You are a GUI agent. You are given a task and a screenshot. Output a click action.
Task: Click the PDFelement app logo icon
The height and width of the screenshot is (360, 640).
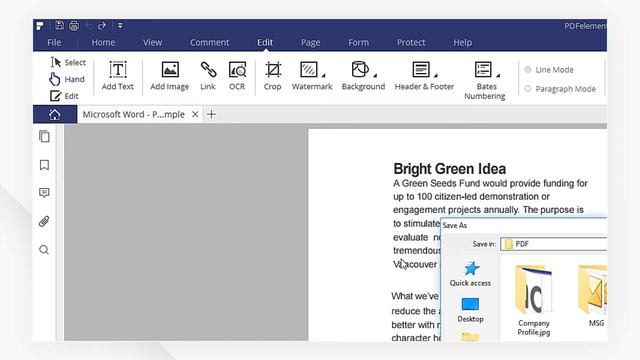click(x=40, y=26)
